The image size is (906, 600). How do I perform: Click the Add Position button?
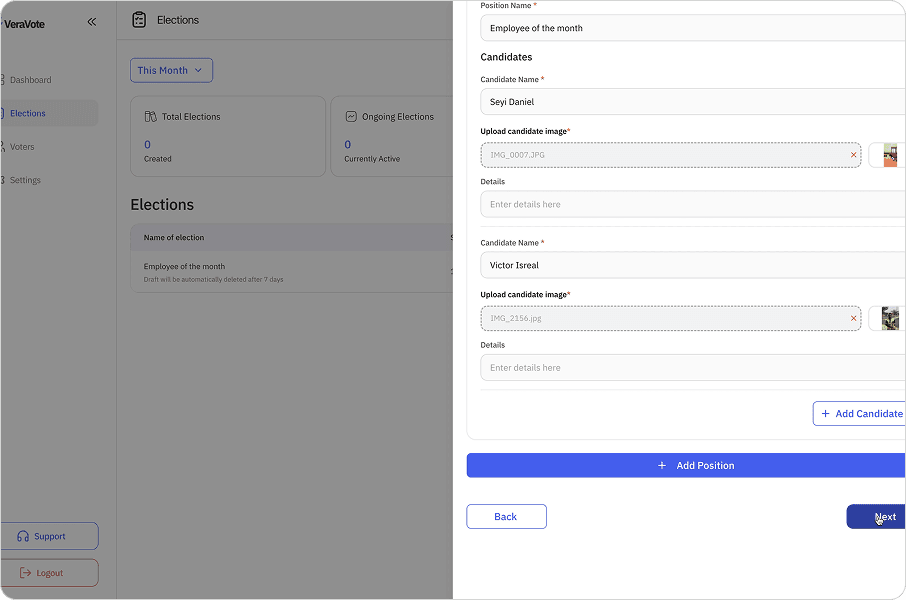pos(690,465)
